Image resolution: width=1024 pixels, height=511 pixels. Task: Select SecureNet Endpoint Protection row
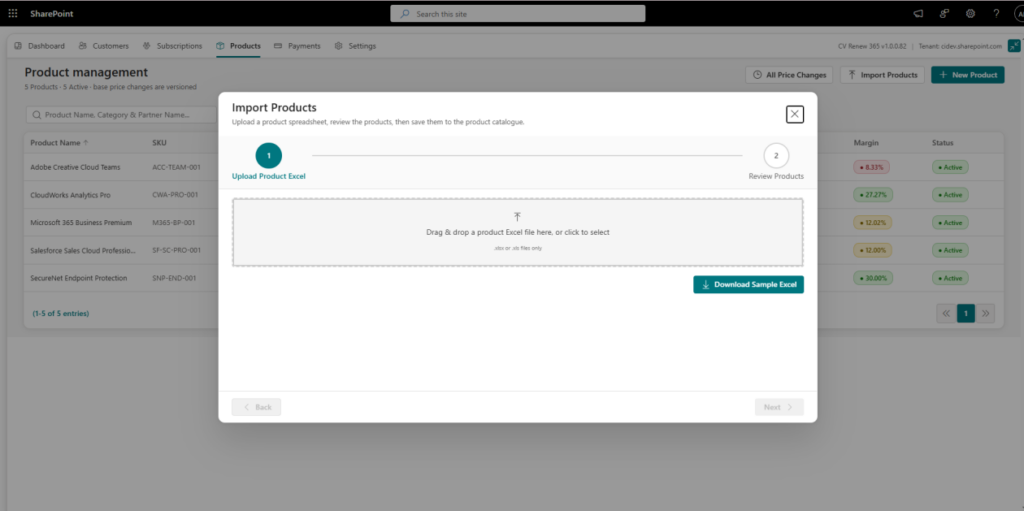(x=513, y=278)
